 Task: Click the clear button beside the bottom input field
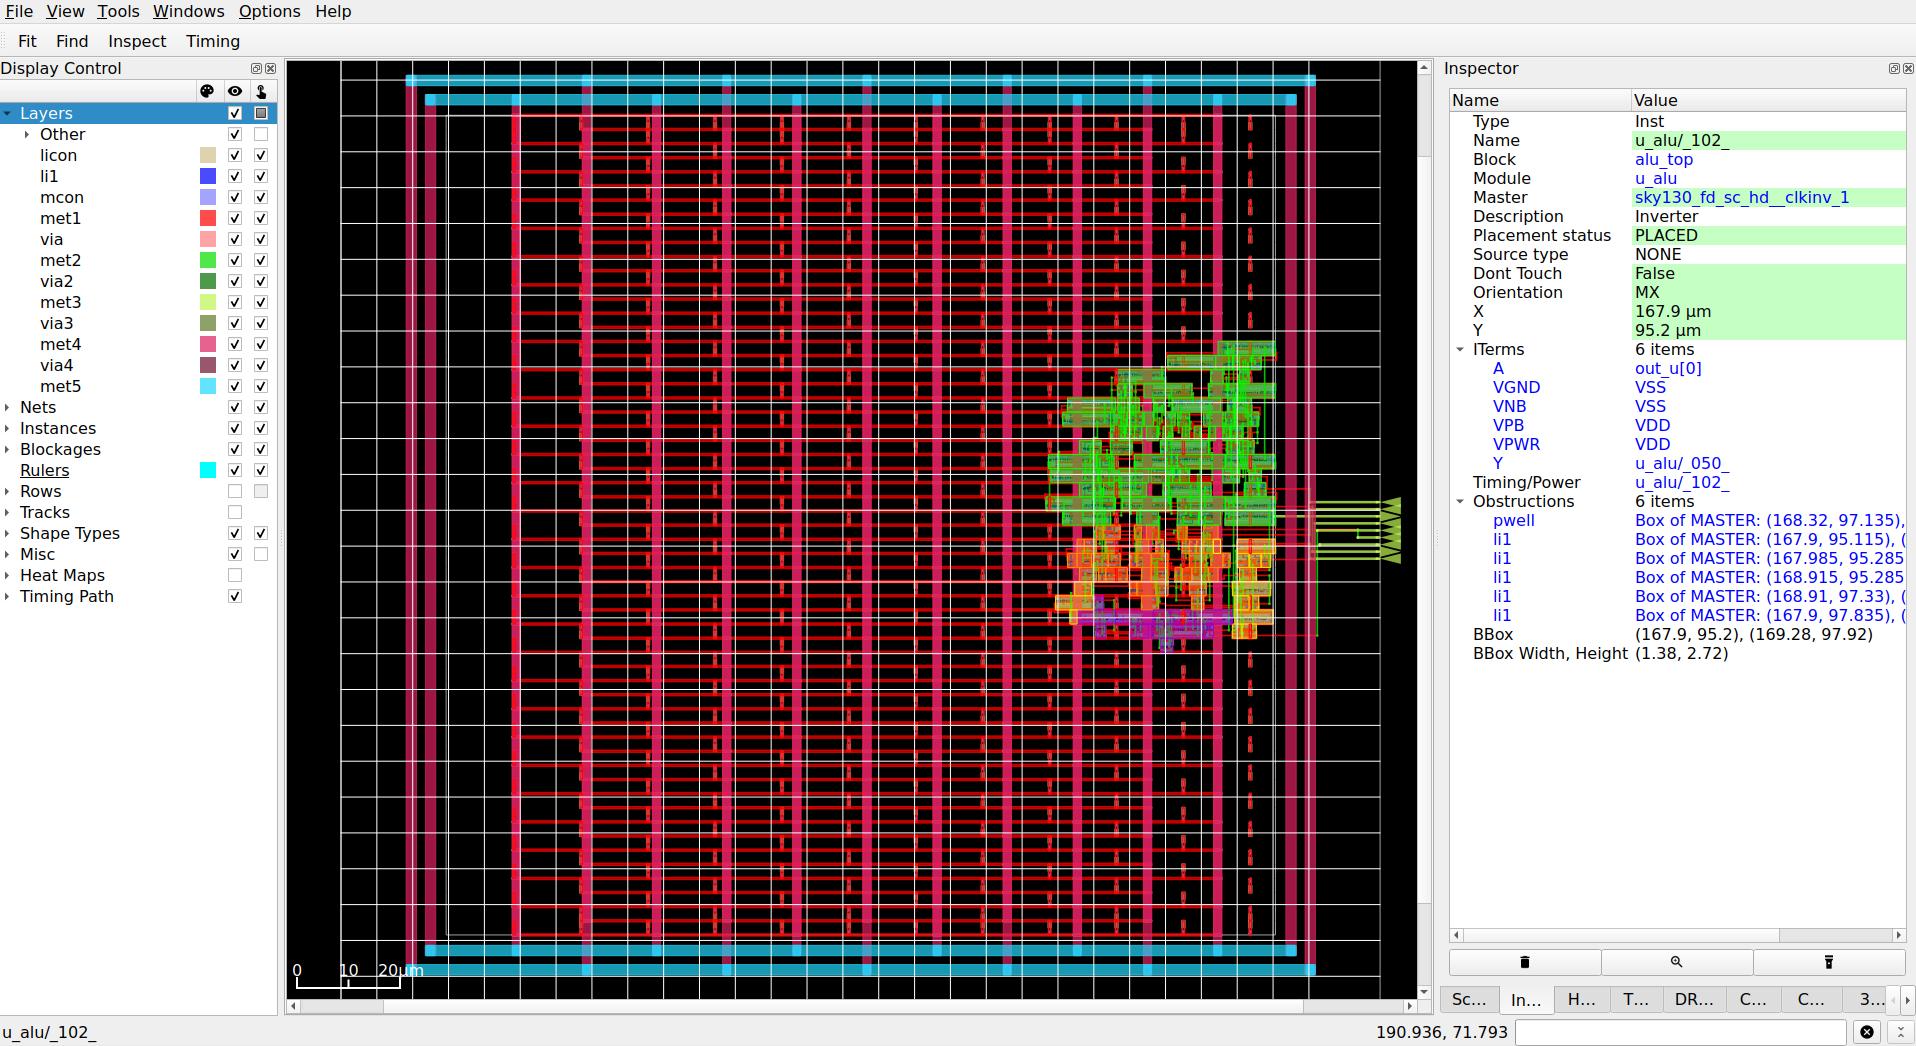point(1868,1031)
